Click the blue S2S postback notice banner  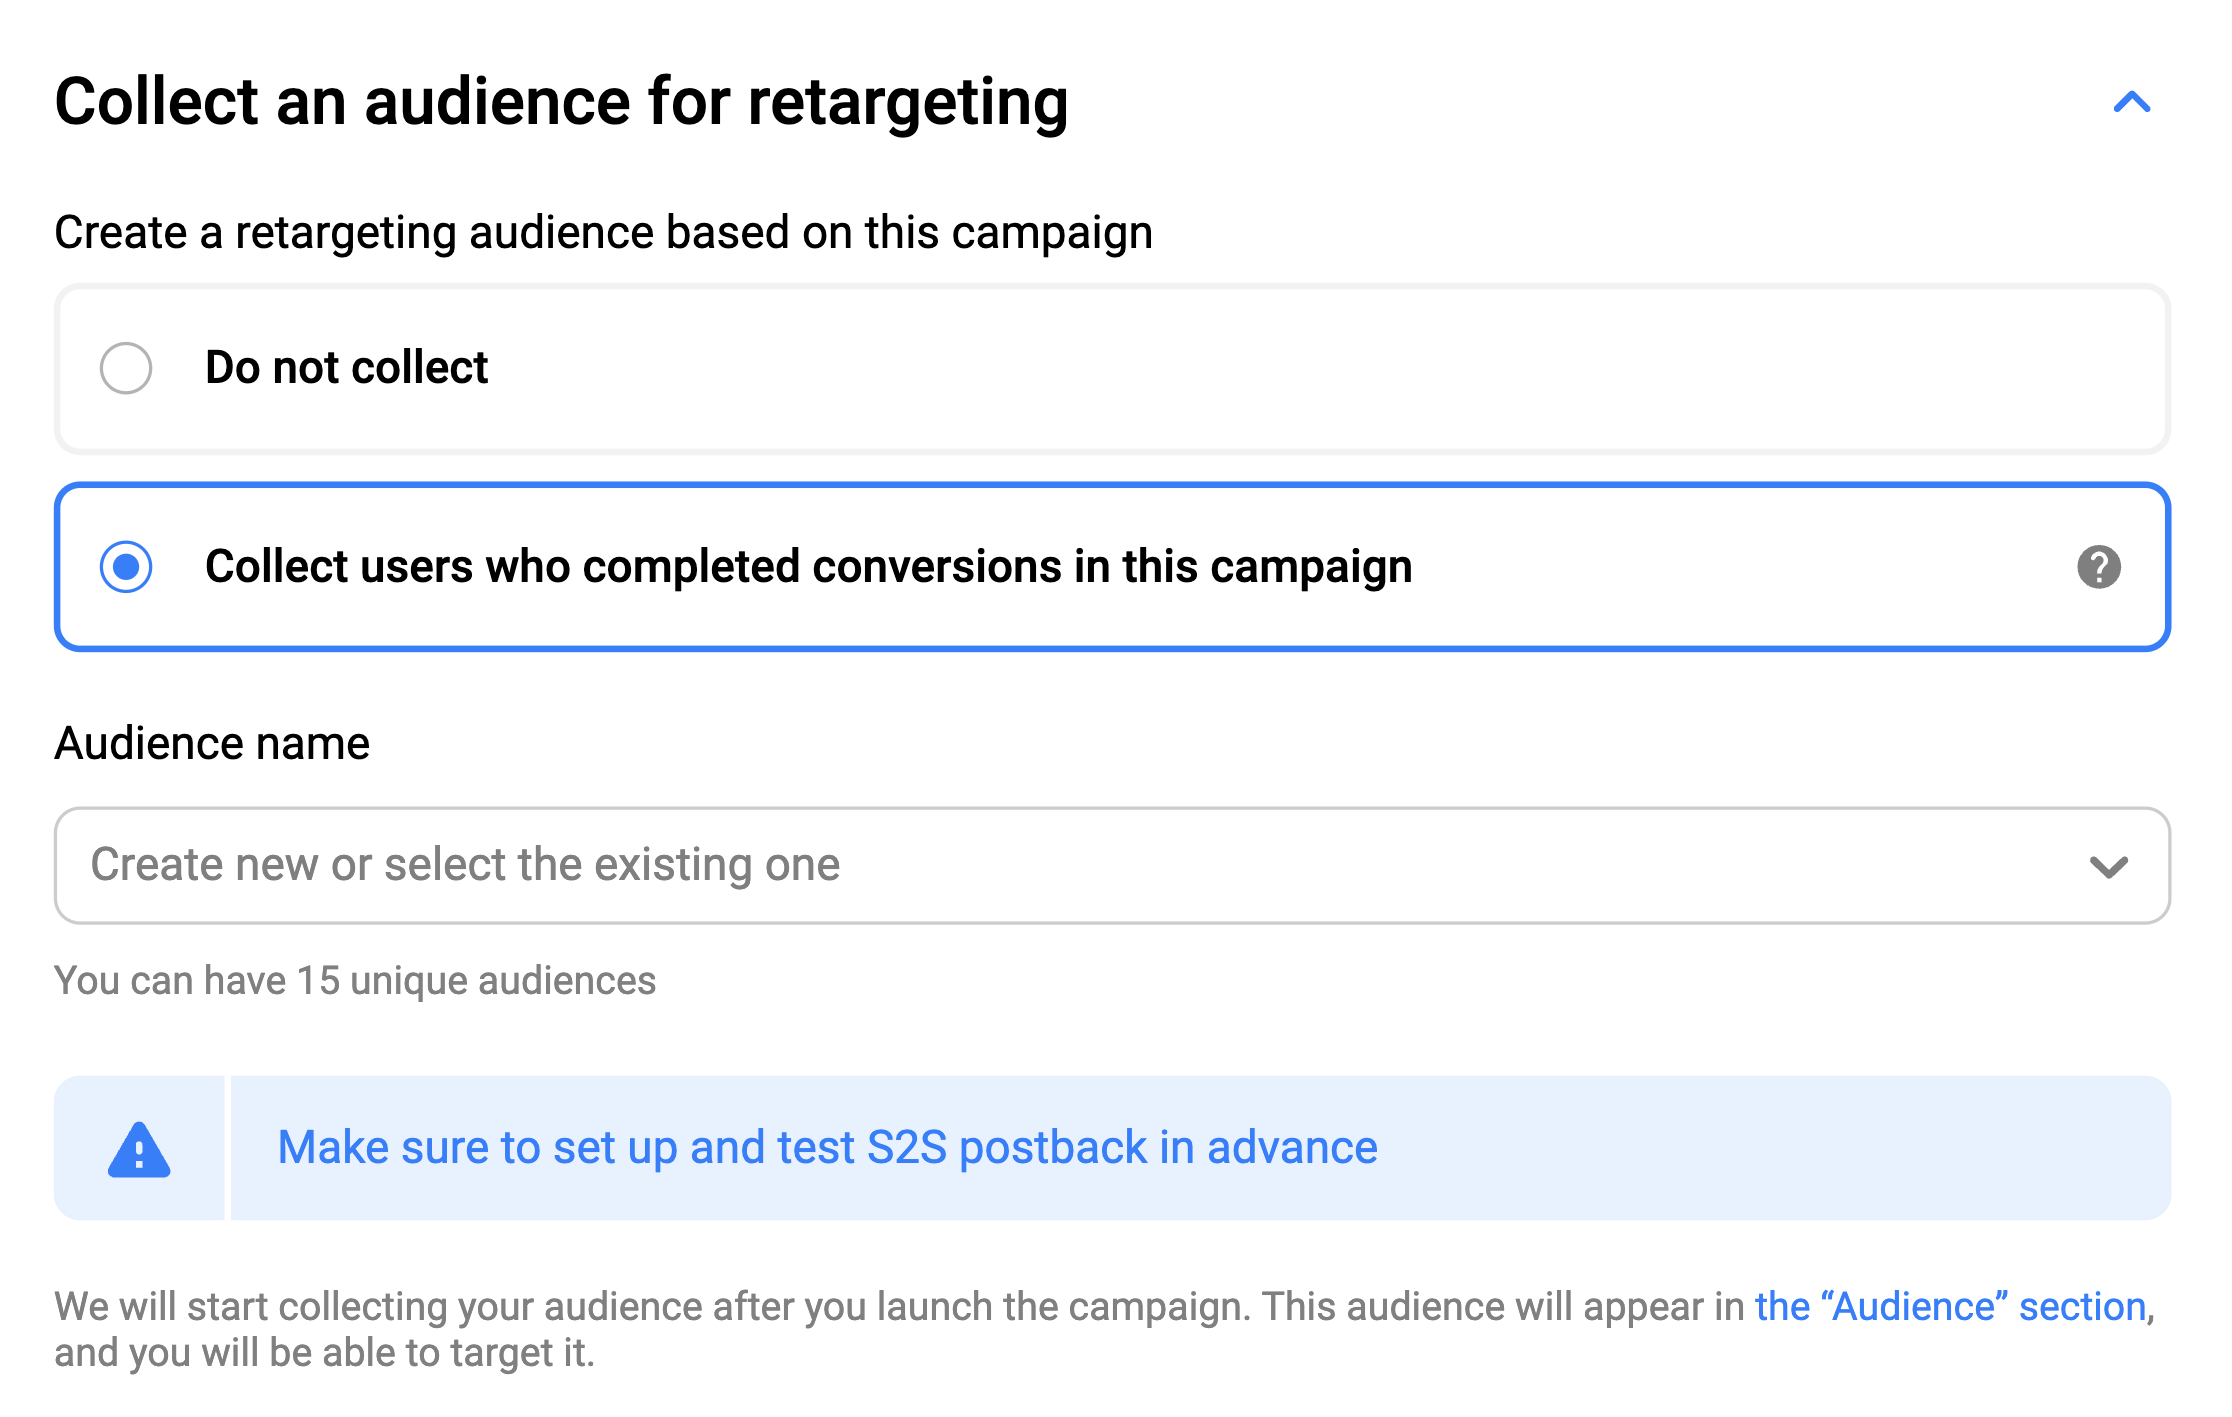pos(1770,1148)
